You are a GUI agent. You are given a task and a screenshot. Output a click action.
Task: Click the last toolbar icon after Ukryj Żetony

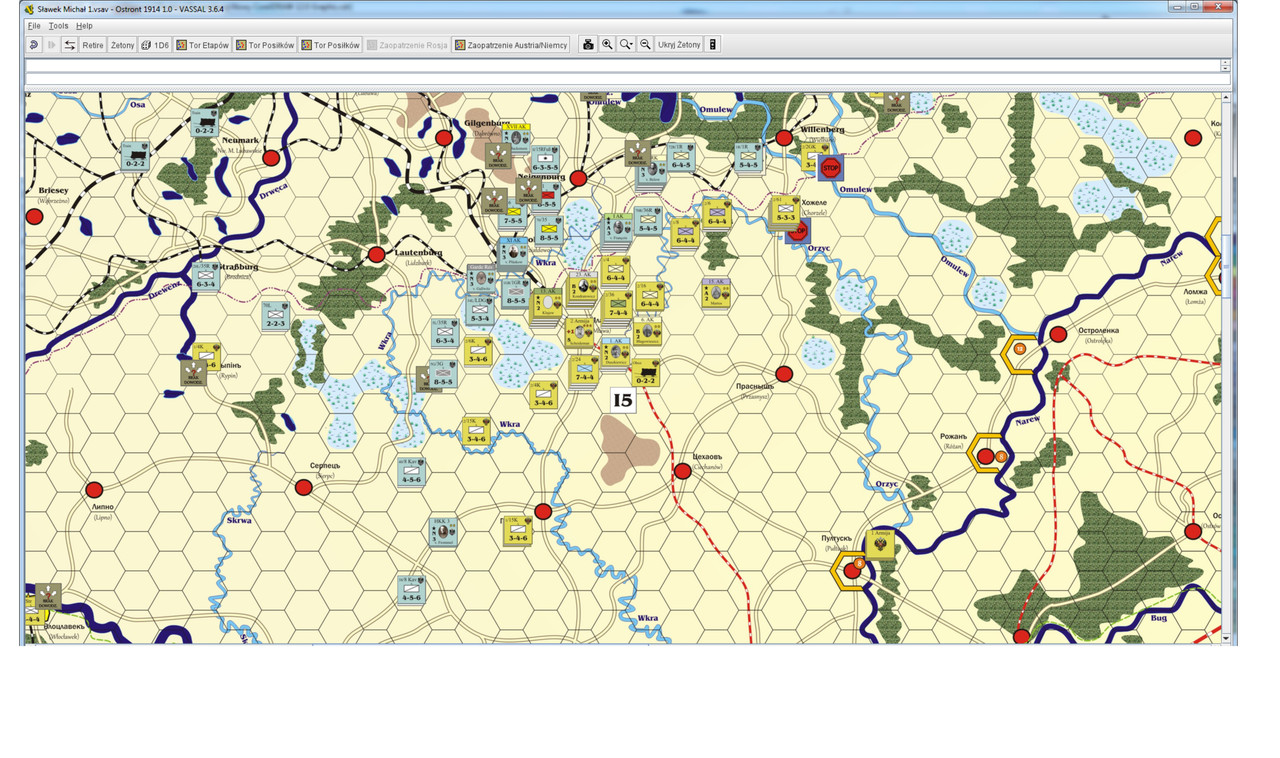point(713,45)
